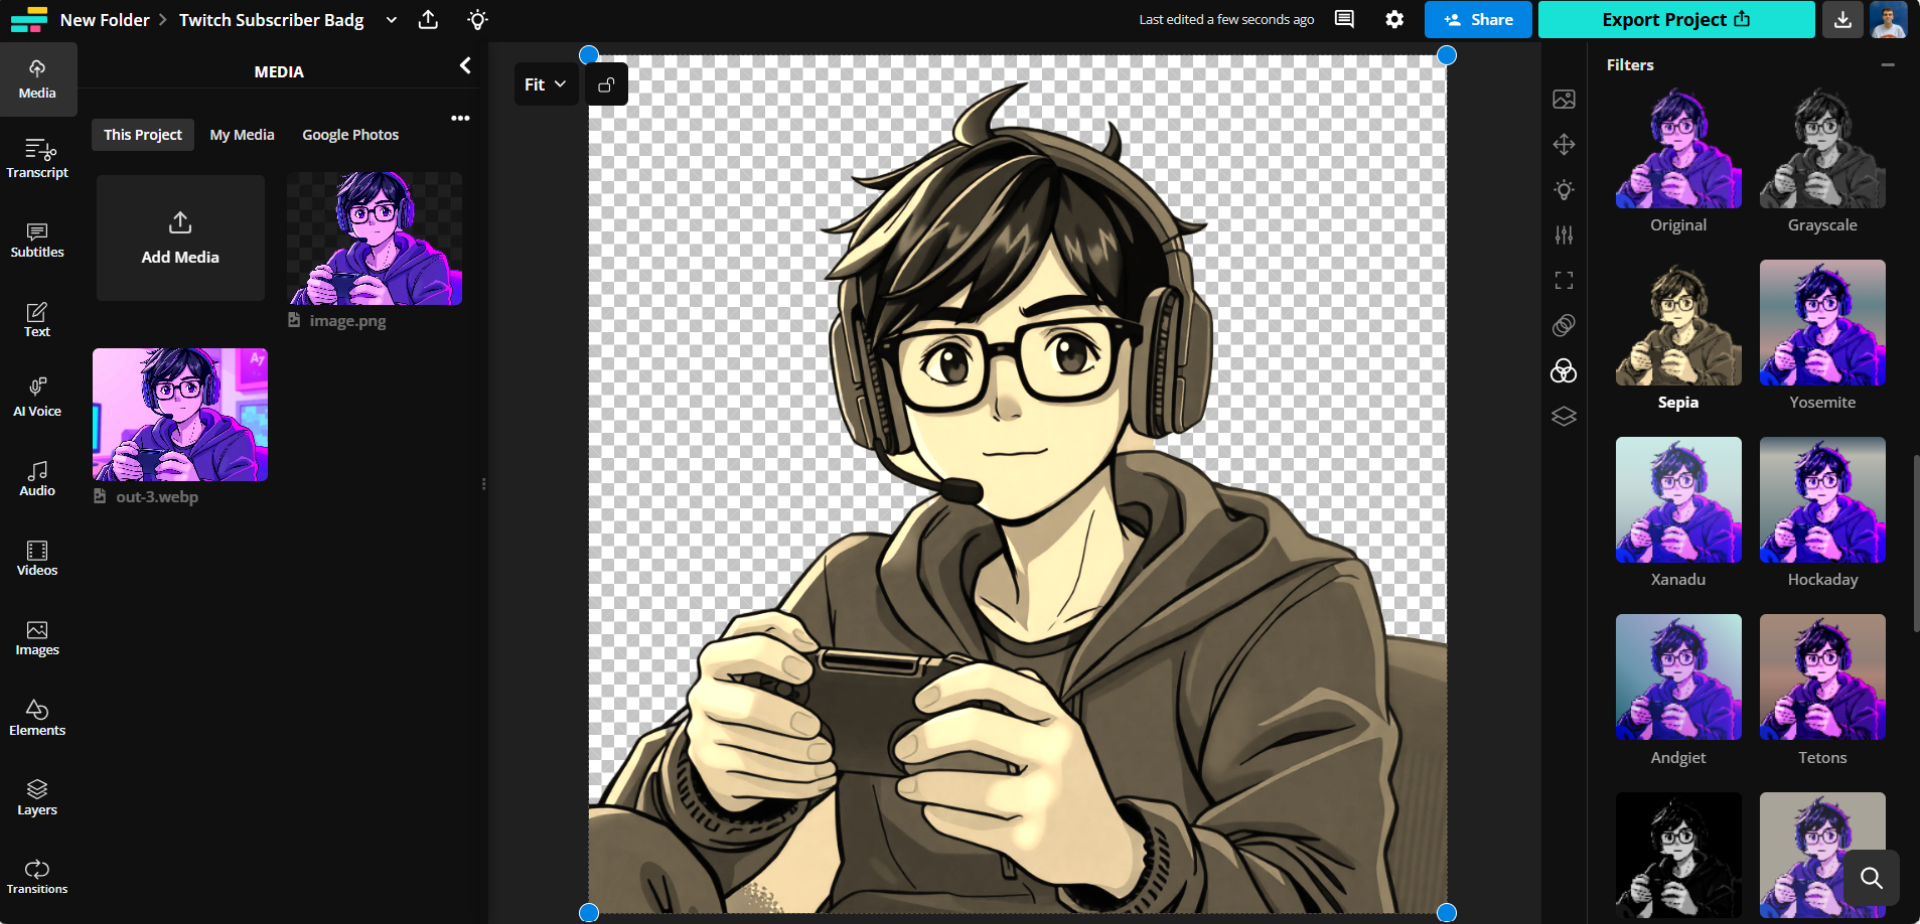This screenshot has width=1920, height=924.
Task: Click Add Media to upload a file
Action: pos(180,238)
